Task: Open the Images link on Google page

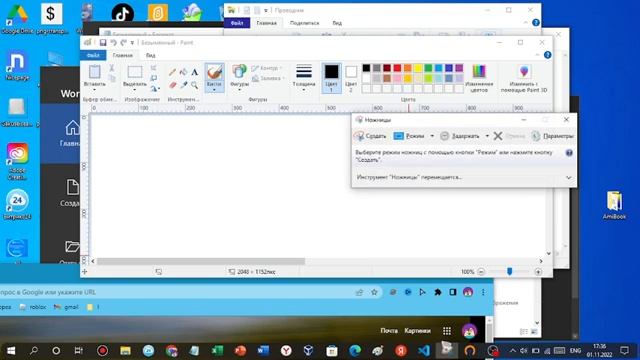Action: tap(417, 331)
